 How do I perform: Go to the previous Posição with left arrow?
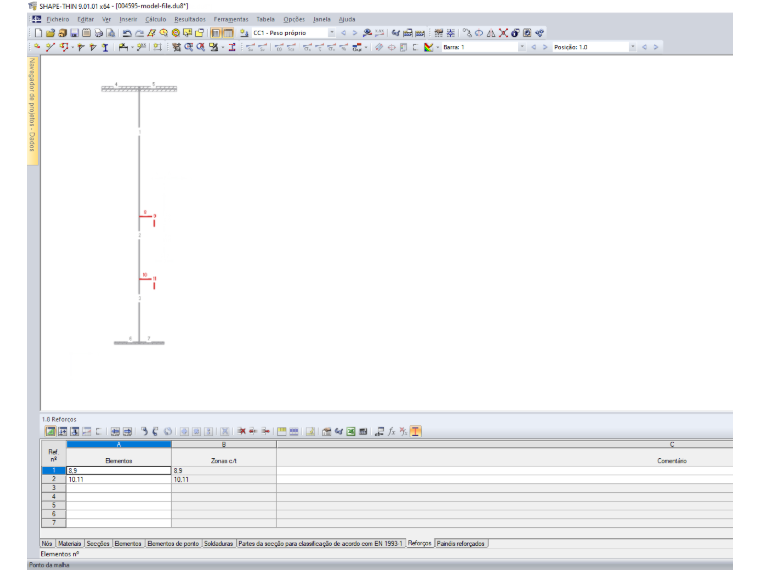click(x=645, y=47)
